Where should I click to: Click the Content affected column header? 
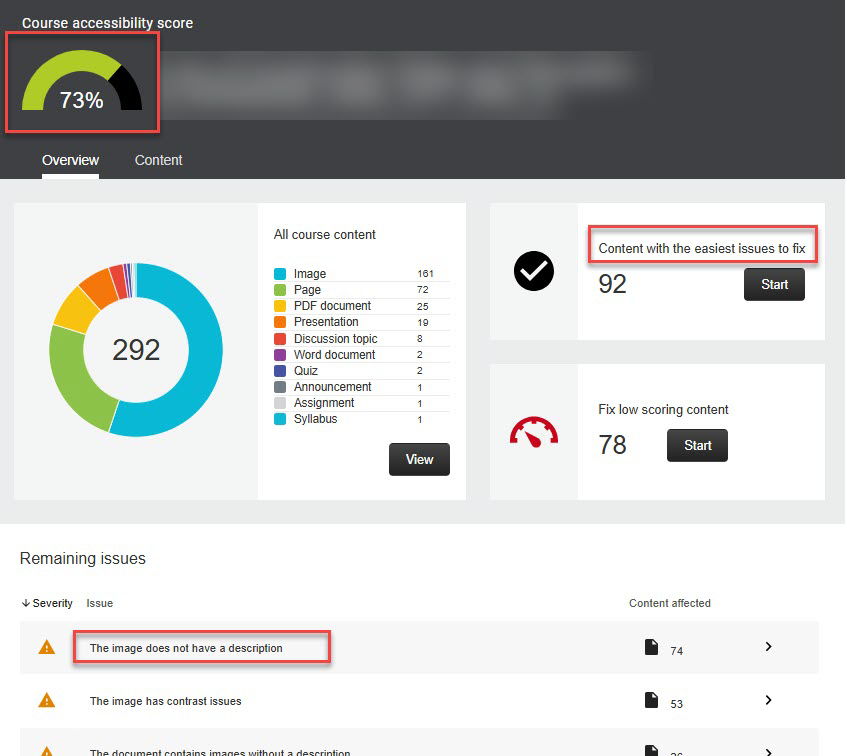[670, 603]
